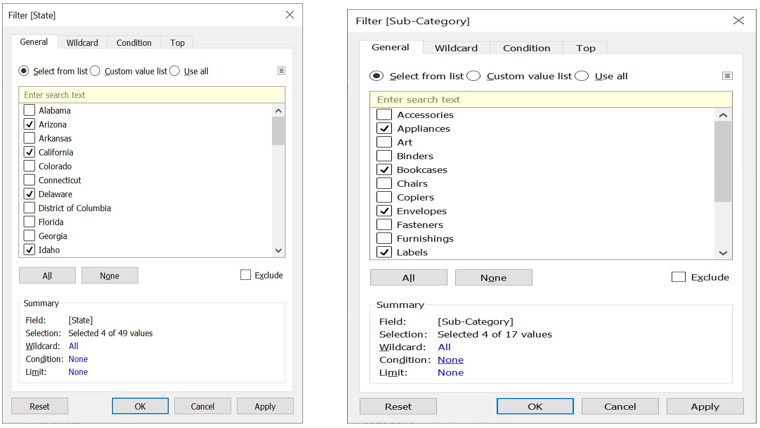Check the Arkansas checkbox

click(30, 138)
